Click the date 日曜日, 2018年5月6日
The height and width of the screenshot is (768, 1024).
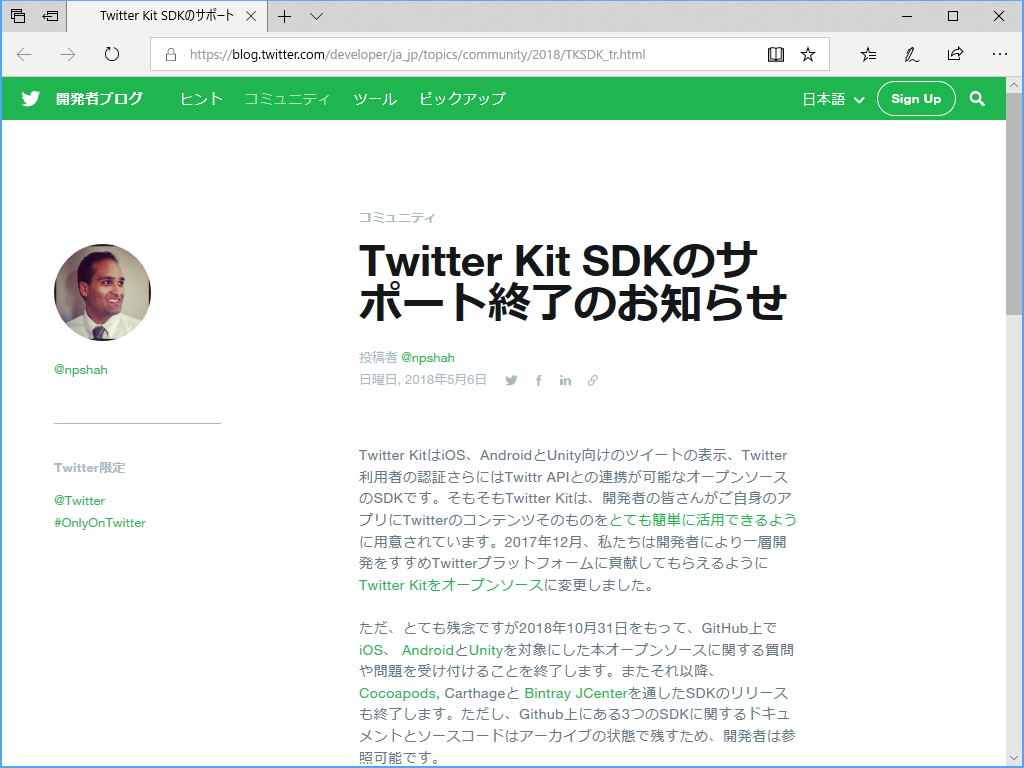click(423, 379)
